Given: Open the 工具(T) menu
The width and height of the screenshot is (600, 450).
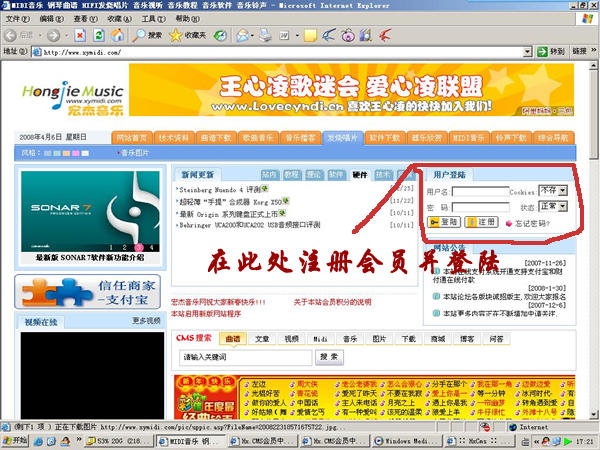Looking at the screenshot, I should (153, 19).
